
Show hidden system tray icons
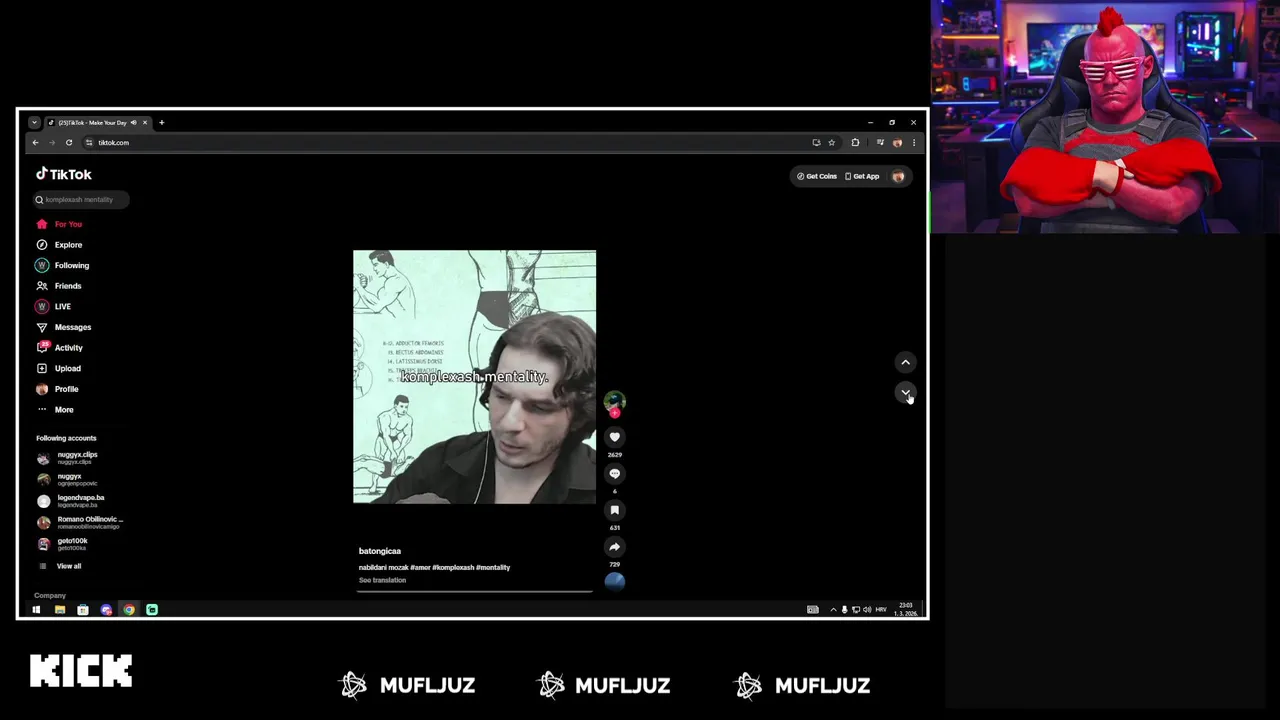point(833,609)
